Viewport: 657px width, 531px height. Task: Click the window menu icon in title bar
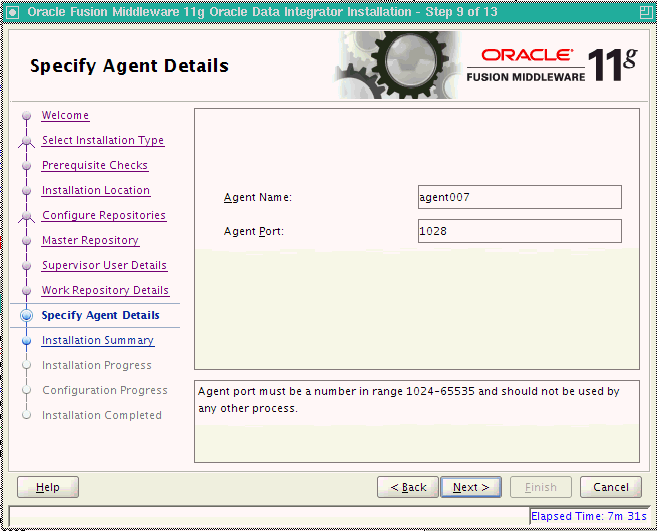click(x=13, y=12)
